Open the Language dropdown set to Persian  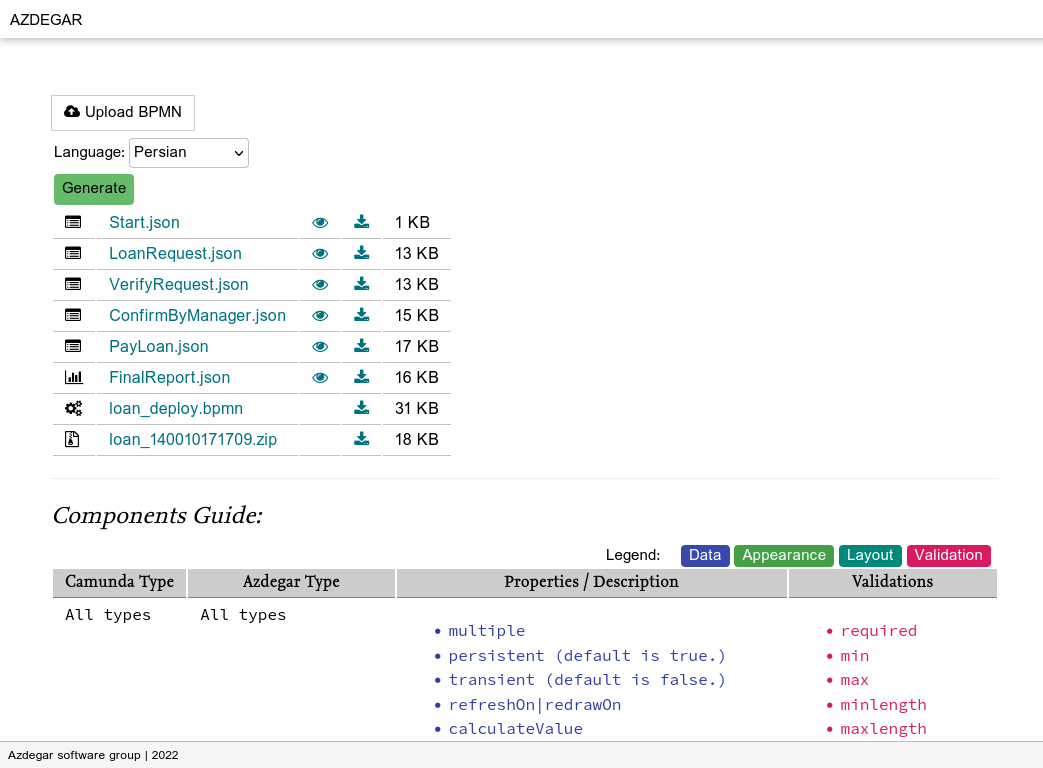189,153
